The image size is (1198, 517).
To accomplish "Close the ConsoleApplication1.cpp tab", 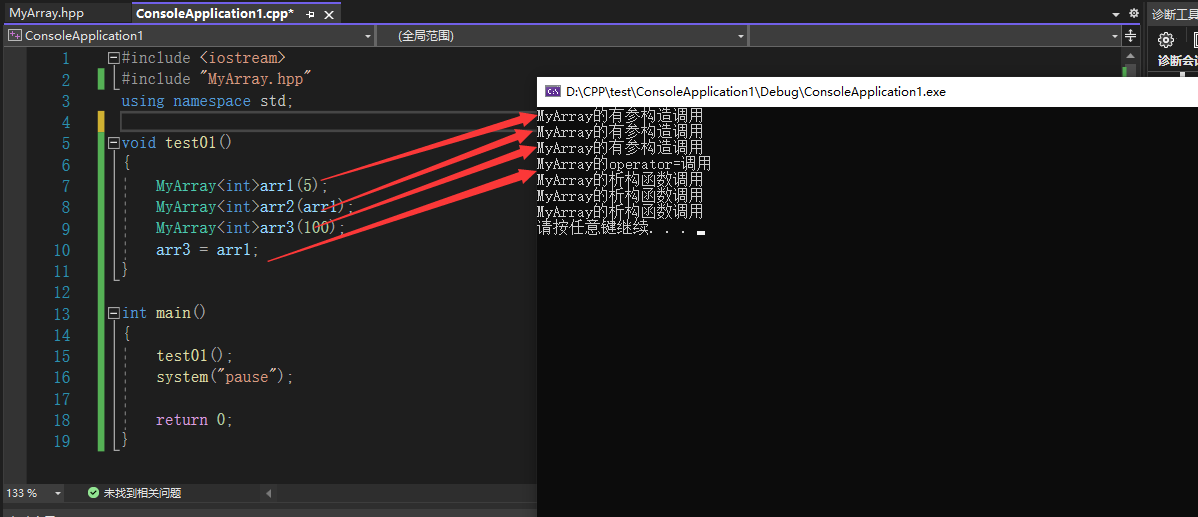I will point(329,14).
